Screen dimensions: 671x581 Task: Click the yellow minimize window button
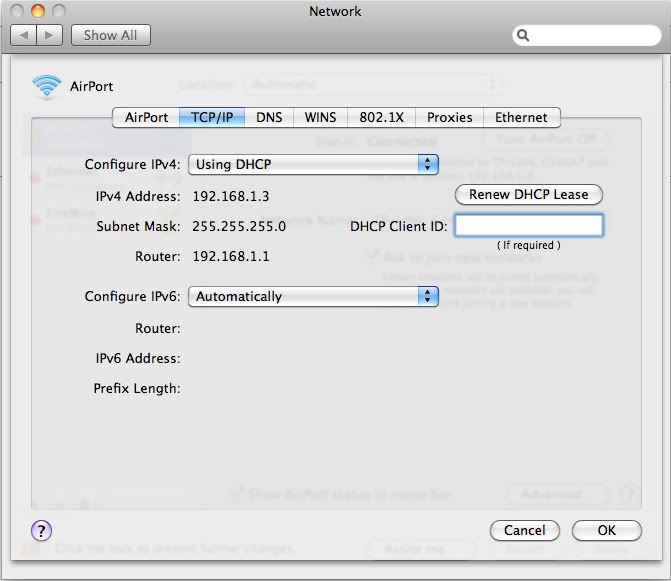[x=38, y=11]
